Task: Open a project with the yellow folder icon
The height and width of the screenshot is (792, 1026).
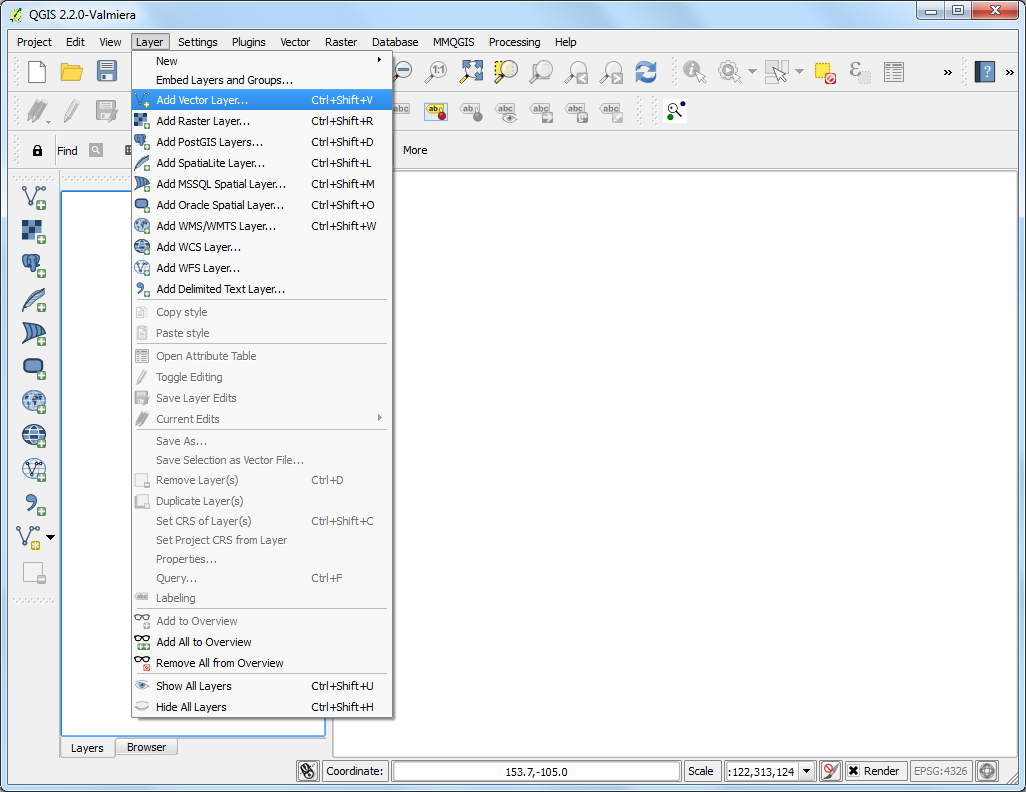Action: click(72, 71)
